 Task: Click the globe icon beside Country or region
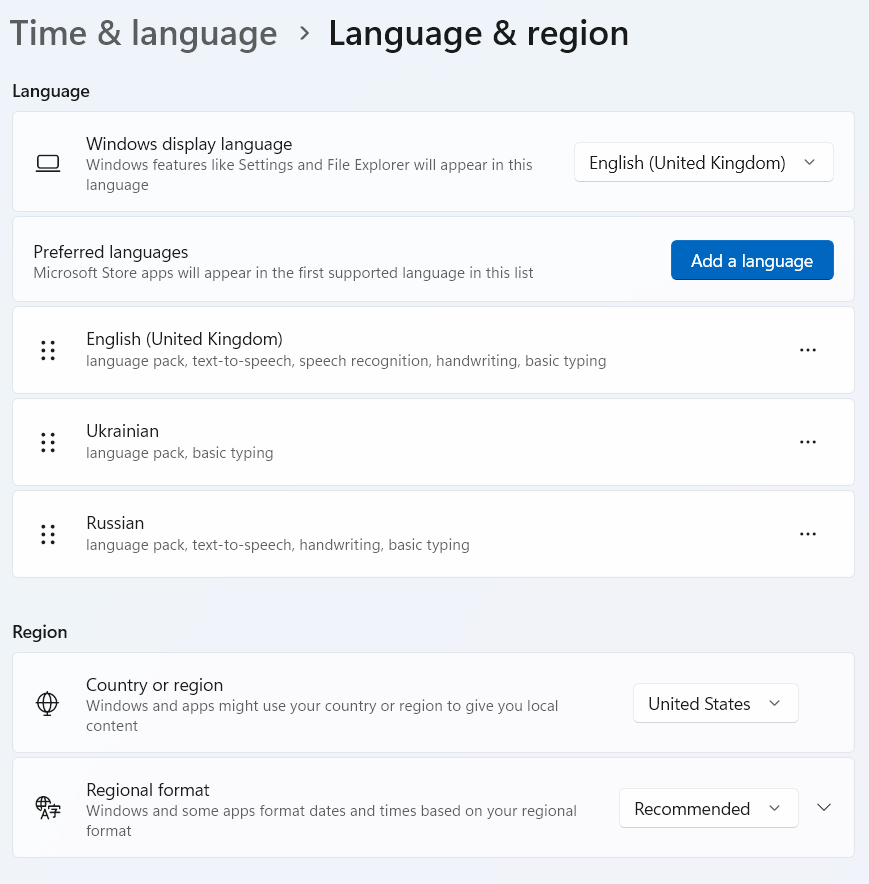pos(47,704)
